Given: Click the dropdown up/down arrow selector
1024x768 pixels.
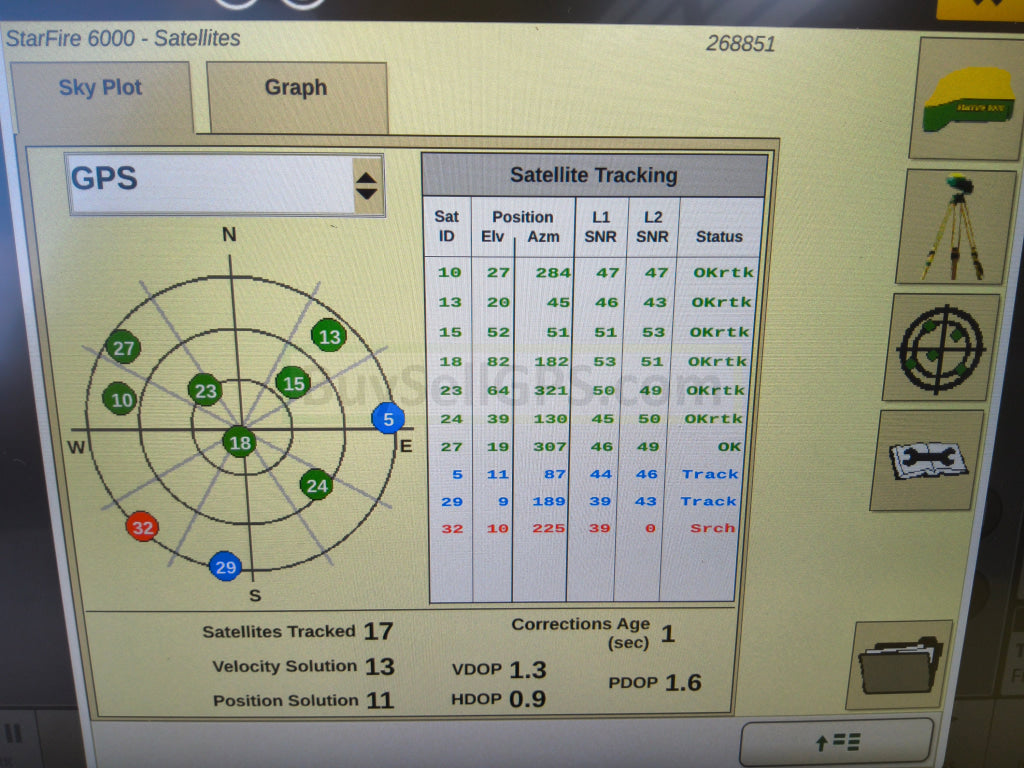Looking at the screenshot, I should [367, 184].
